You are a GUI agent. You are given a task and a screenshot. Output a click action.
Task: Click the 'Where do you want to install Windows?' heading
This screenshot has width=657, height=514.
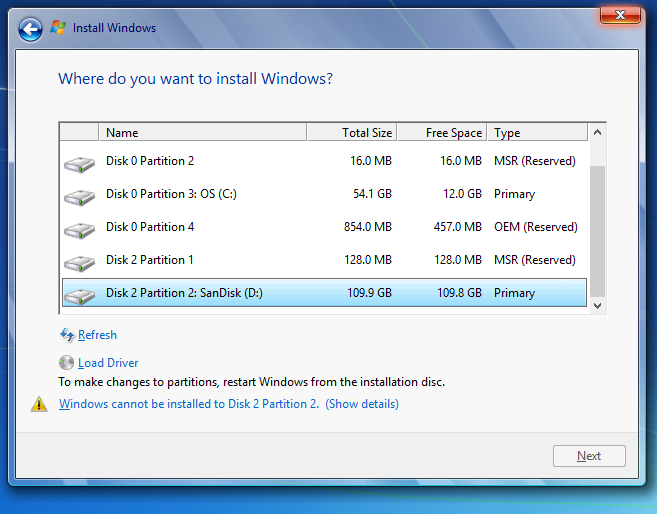click(x=195, y=79)
